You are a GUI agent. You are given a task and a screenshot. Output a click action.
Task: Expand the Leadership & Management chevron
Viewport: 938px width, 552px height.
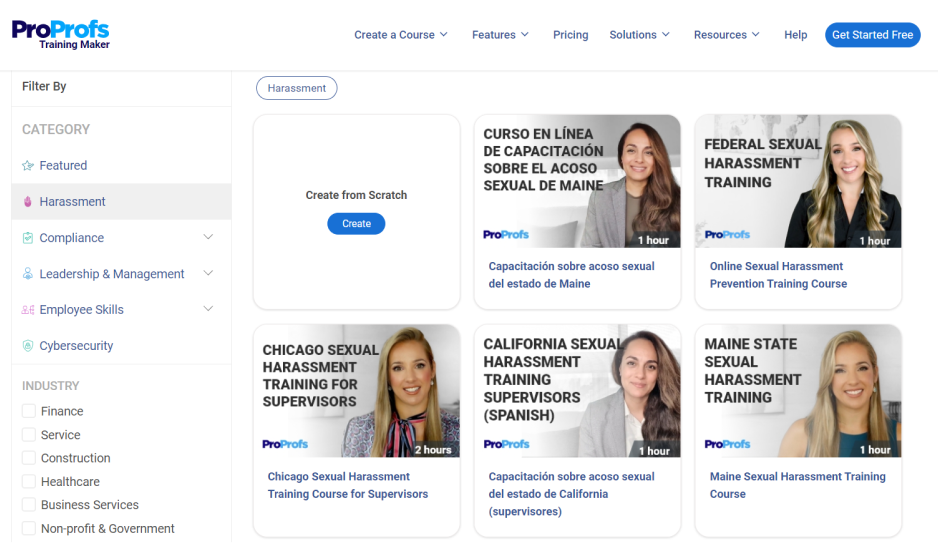click(x=208, y=273)
